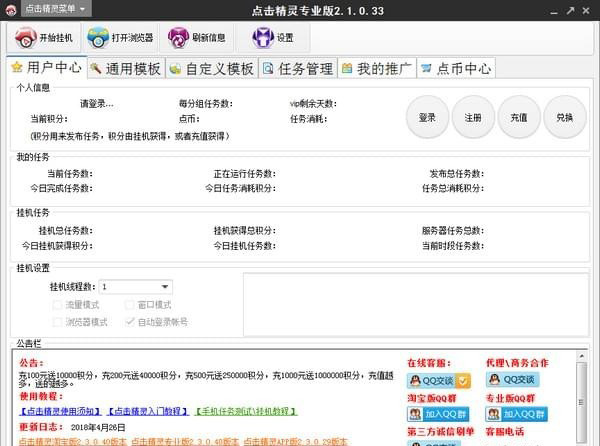Open 设置 settings icon

click(263, 37)
